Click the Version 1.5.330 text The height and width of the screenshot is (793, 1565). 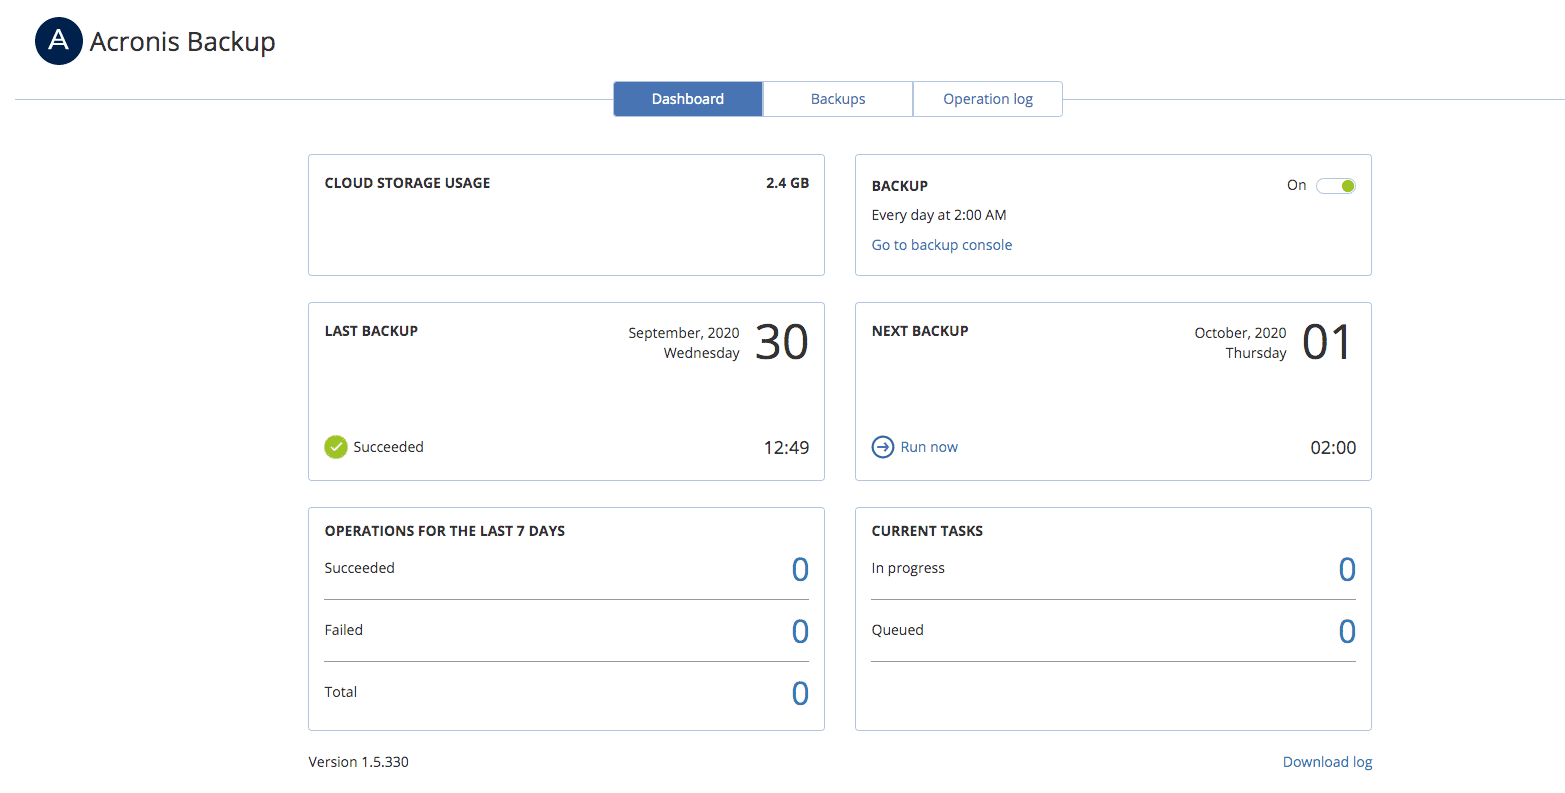click(359, 762)
